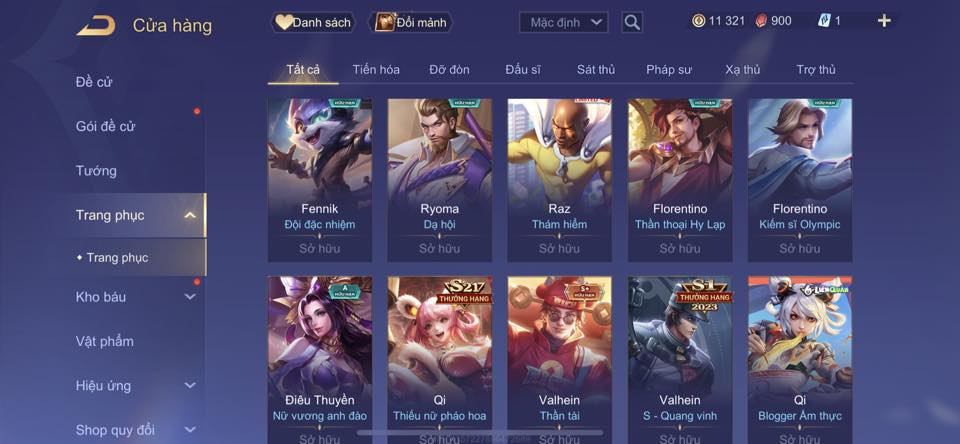Expand the Kho báu sidebar section
Viewport: 960px width, 444px height.
[190, 296]
